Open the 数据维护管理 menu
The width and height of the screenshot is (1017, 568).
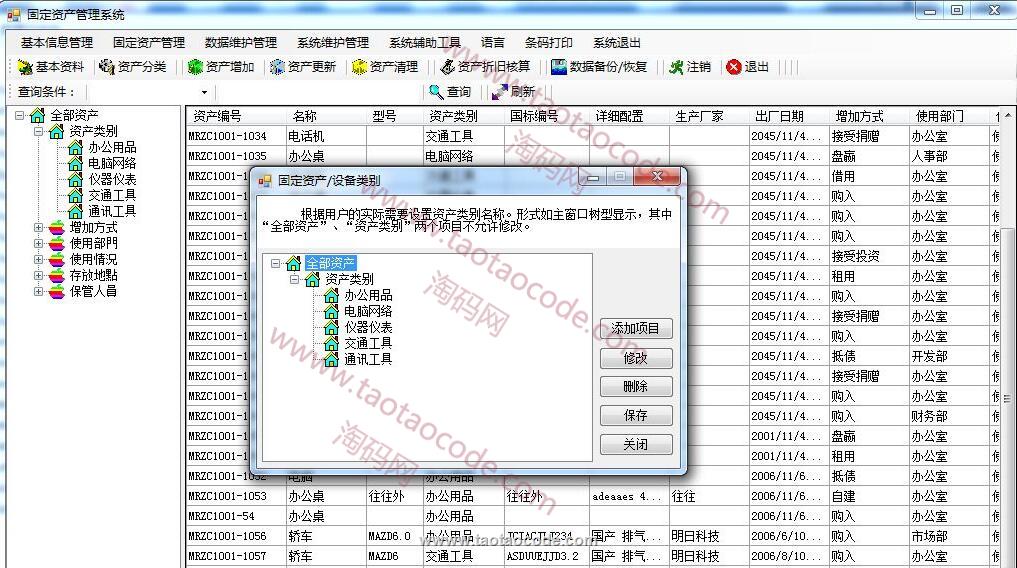[x=240, y=43]
